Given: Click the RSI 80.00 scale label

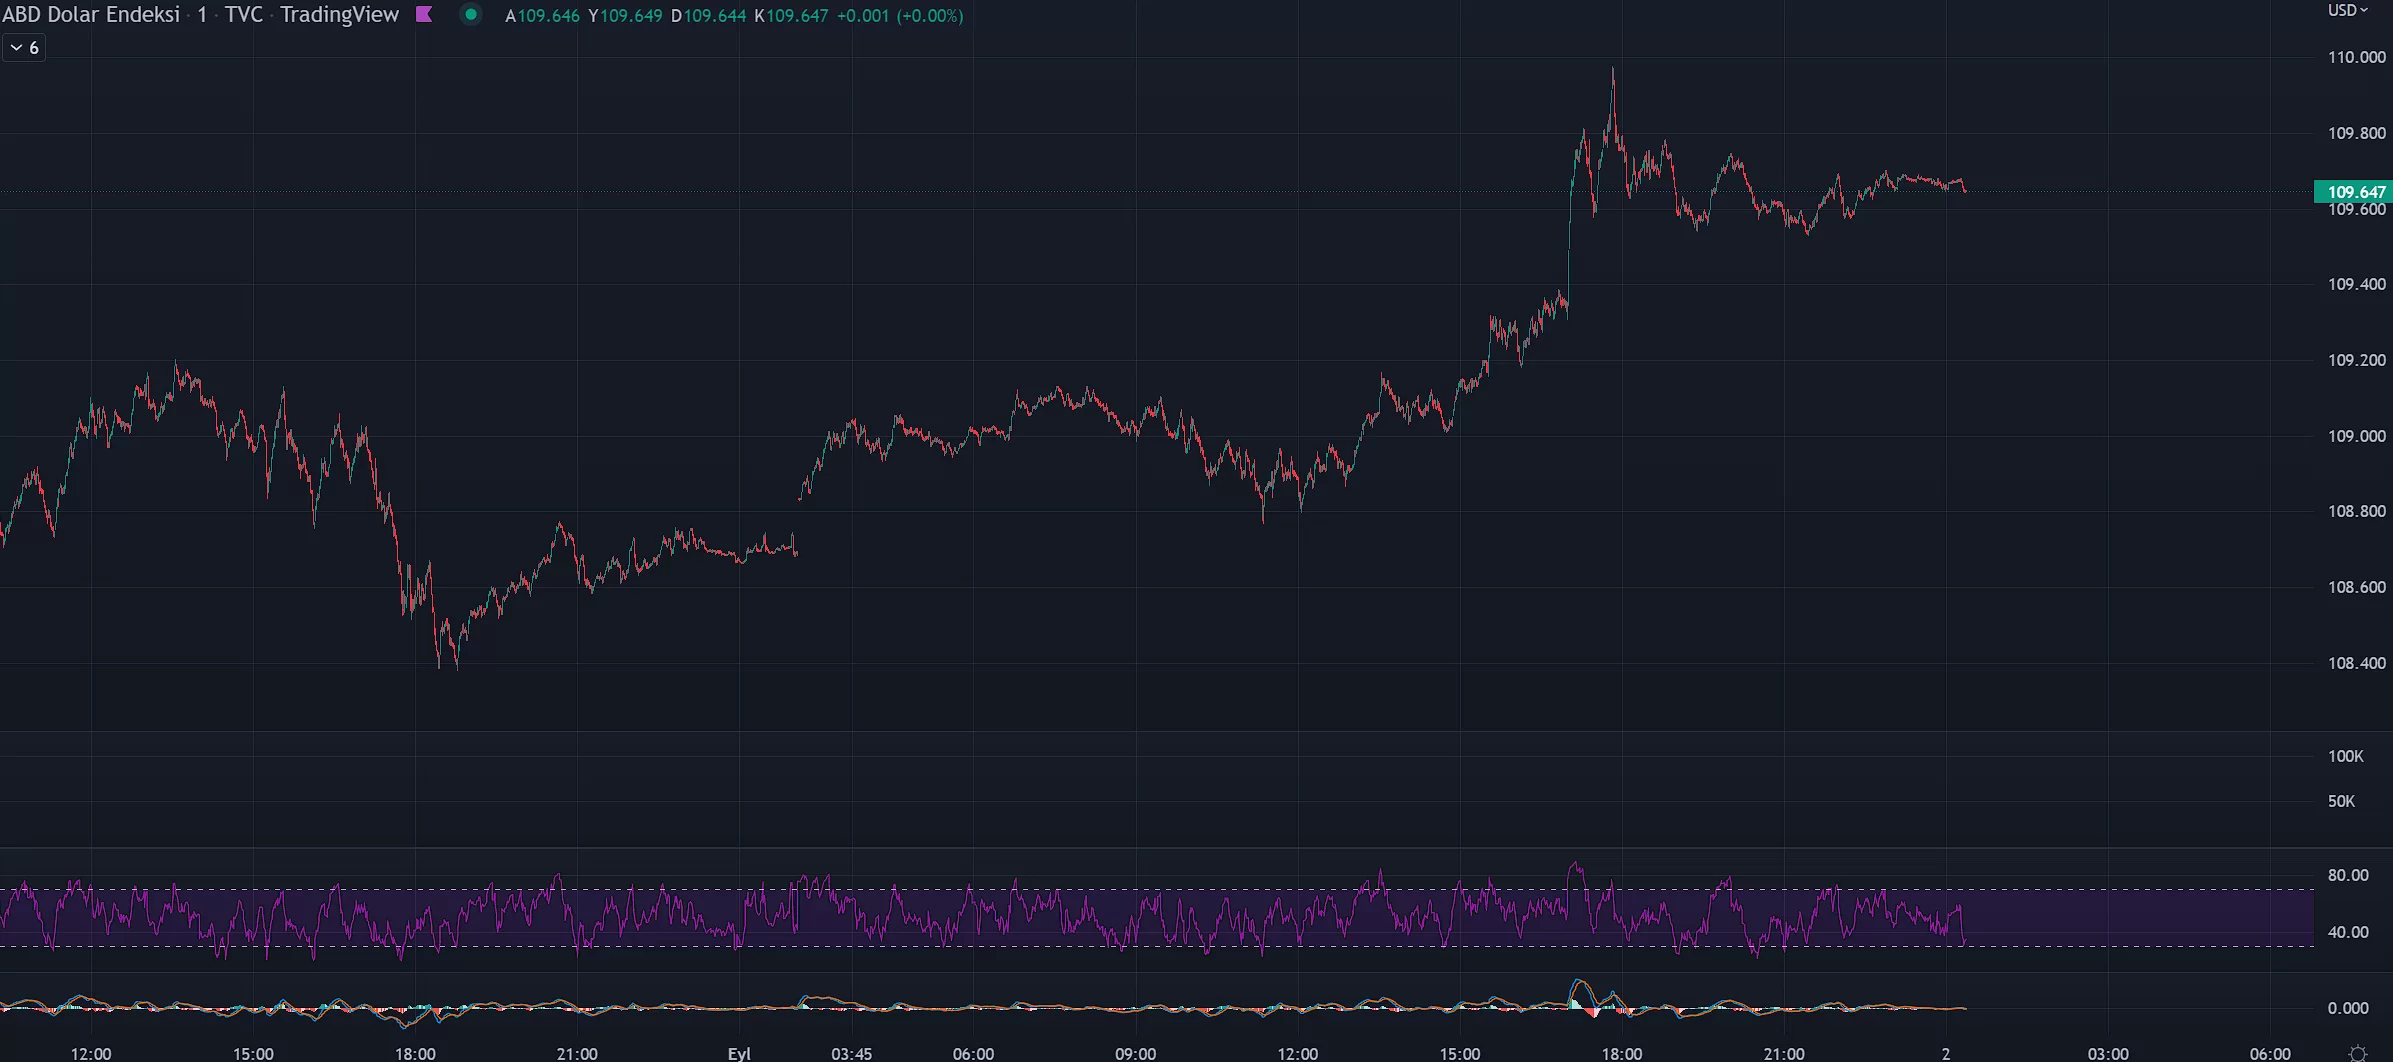Looking at the screenshot, I should (x=2347, y=875).
